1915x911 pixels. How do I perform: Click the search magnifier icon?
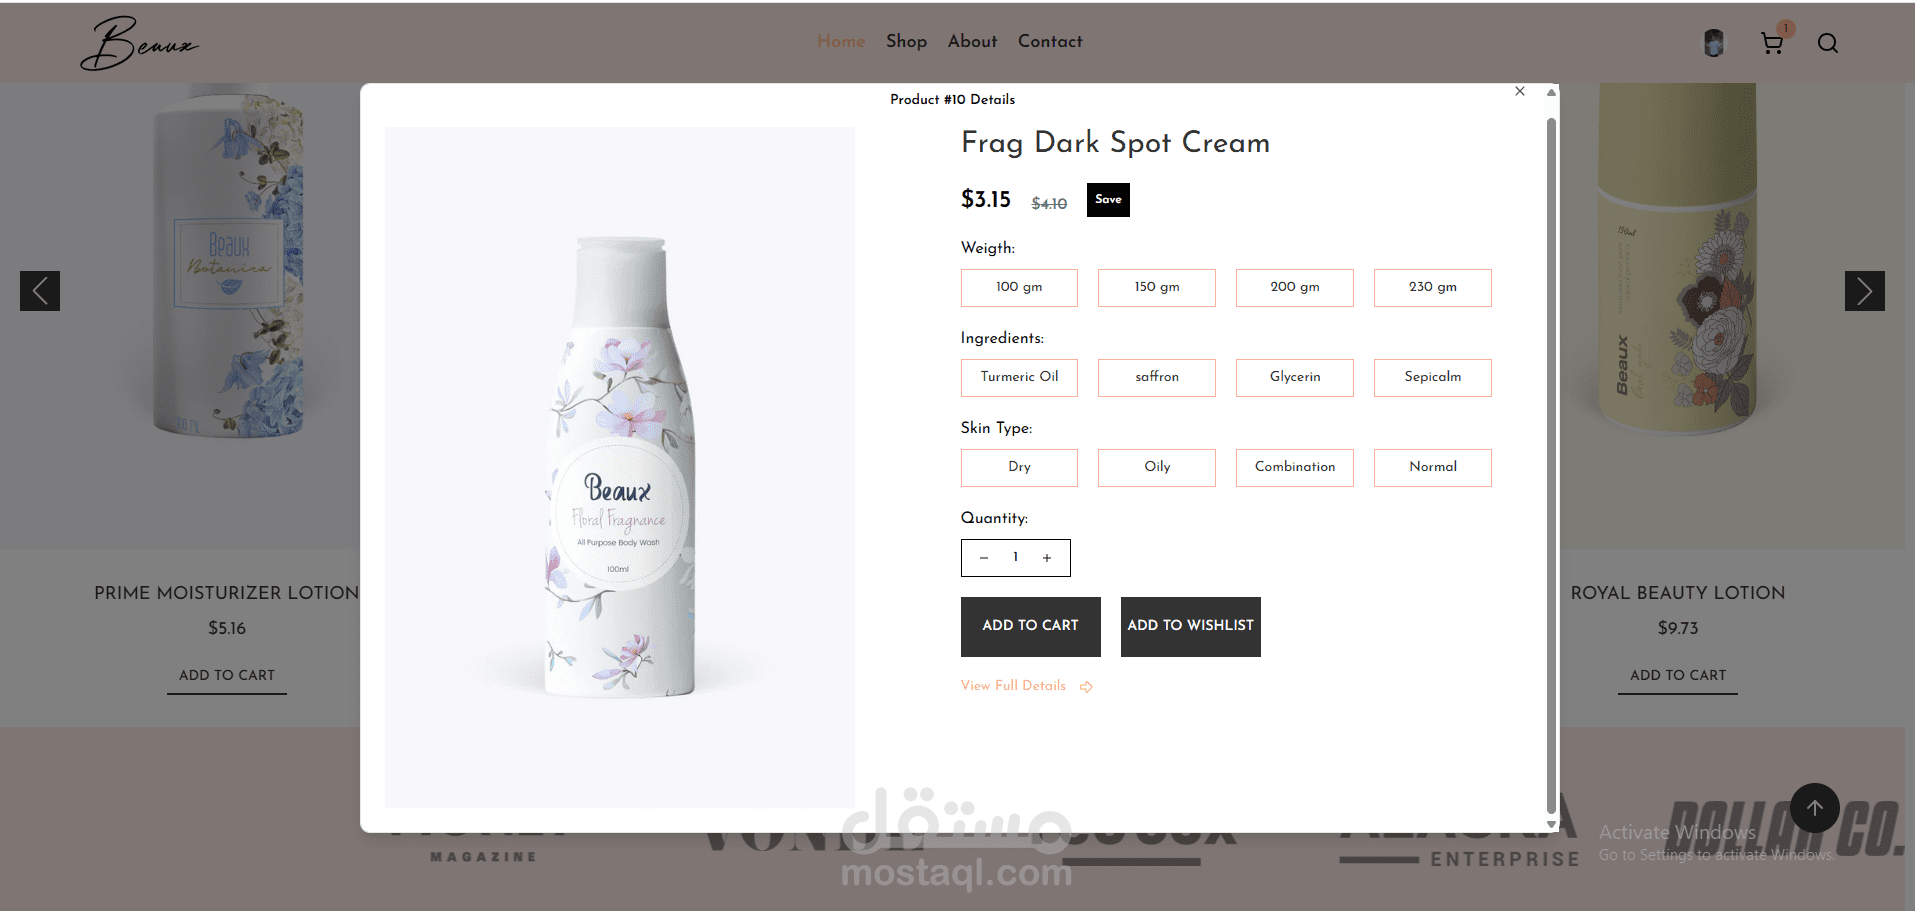click(1828, 43)
